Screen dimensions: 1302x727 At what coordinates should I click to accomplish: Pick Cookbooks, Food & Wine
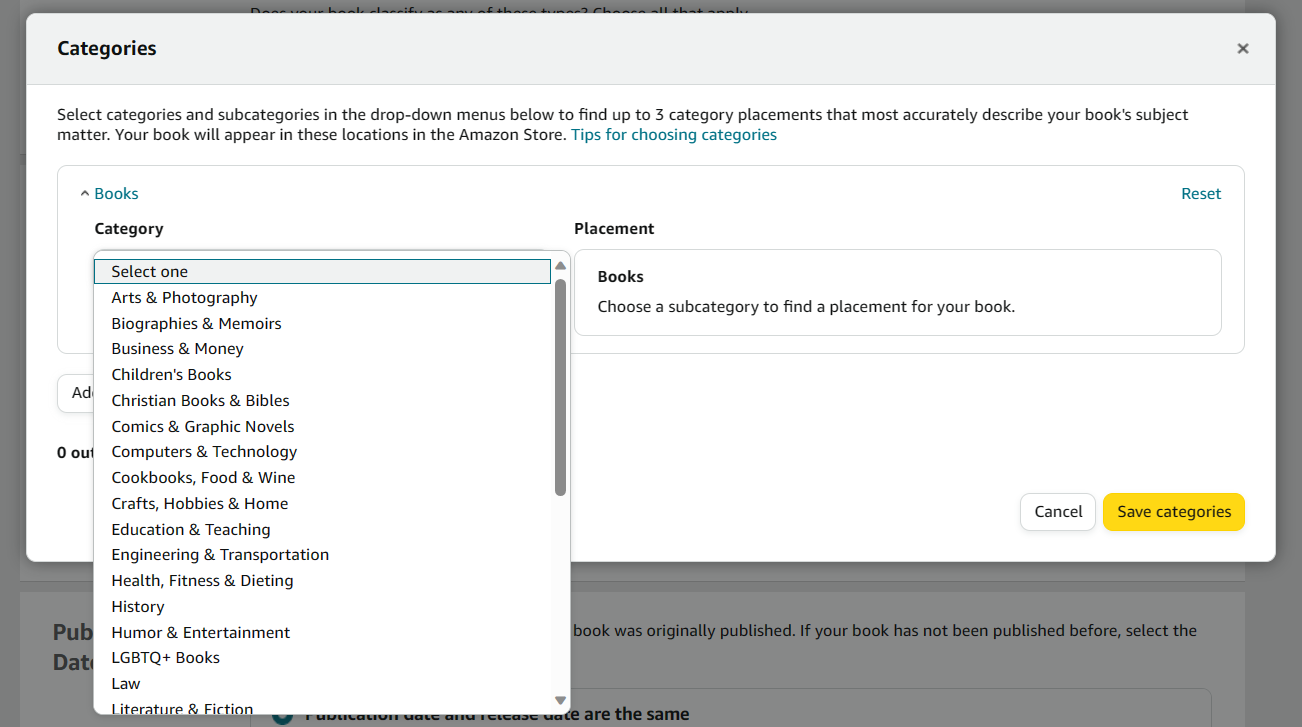[x=203, y=478]
